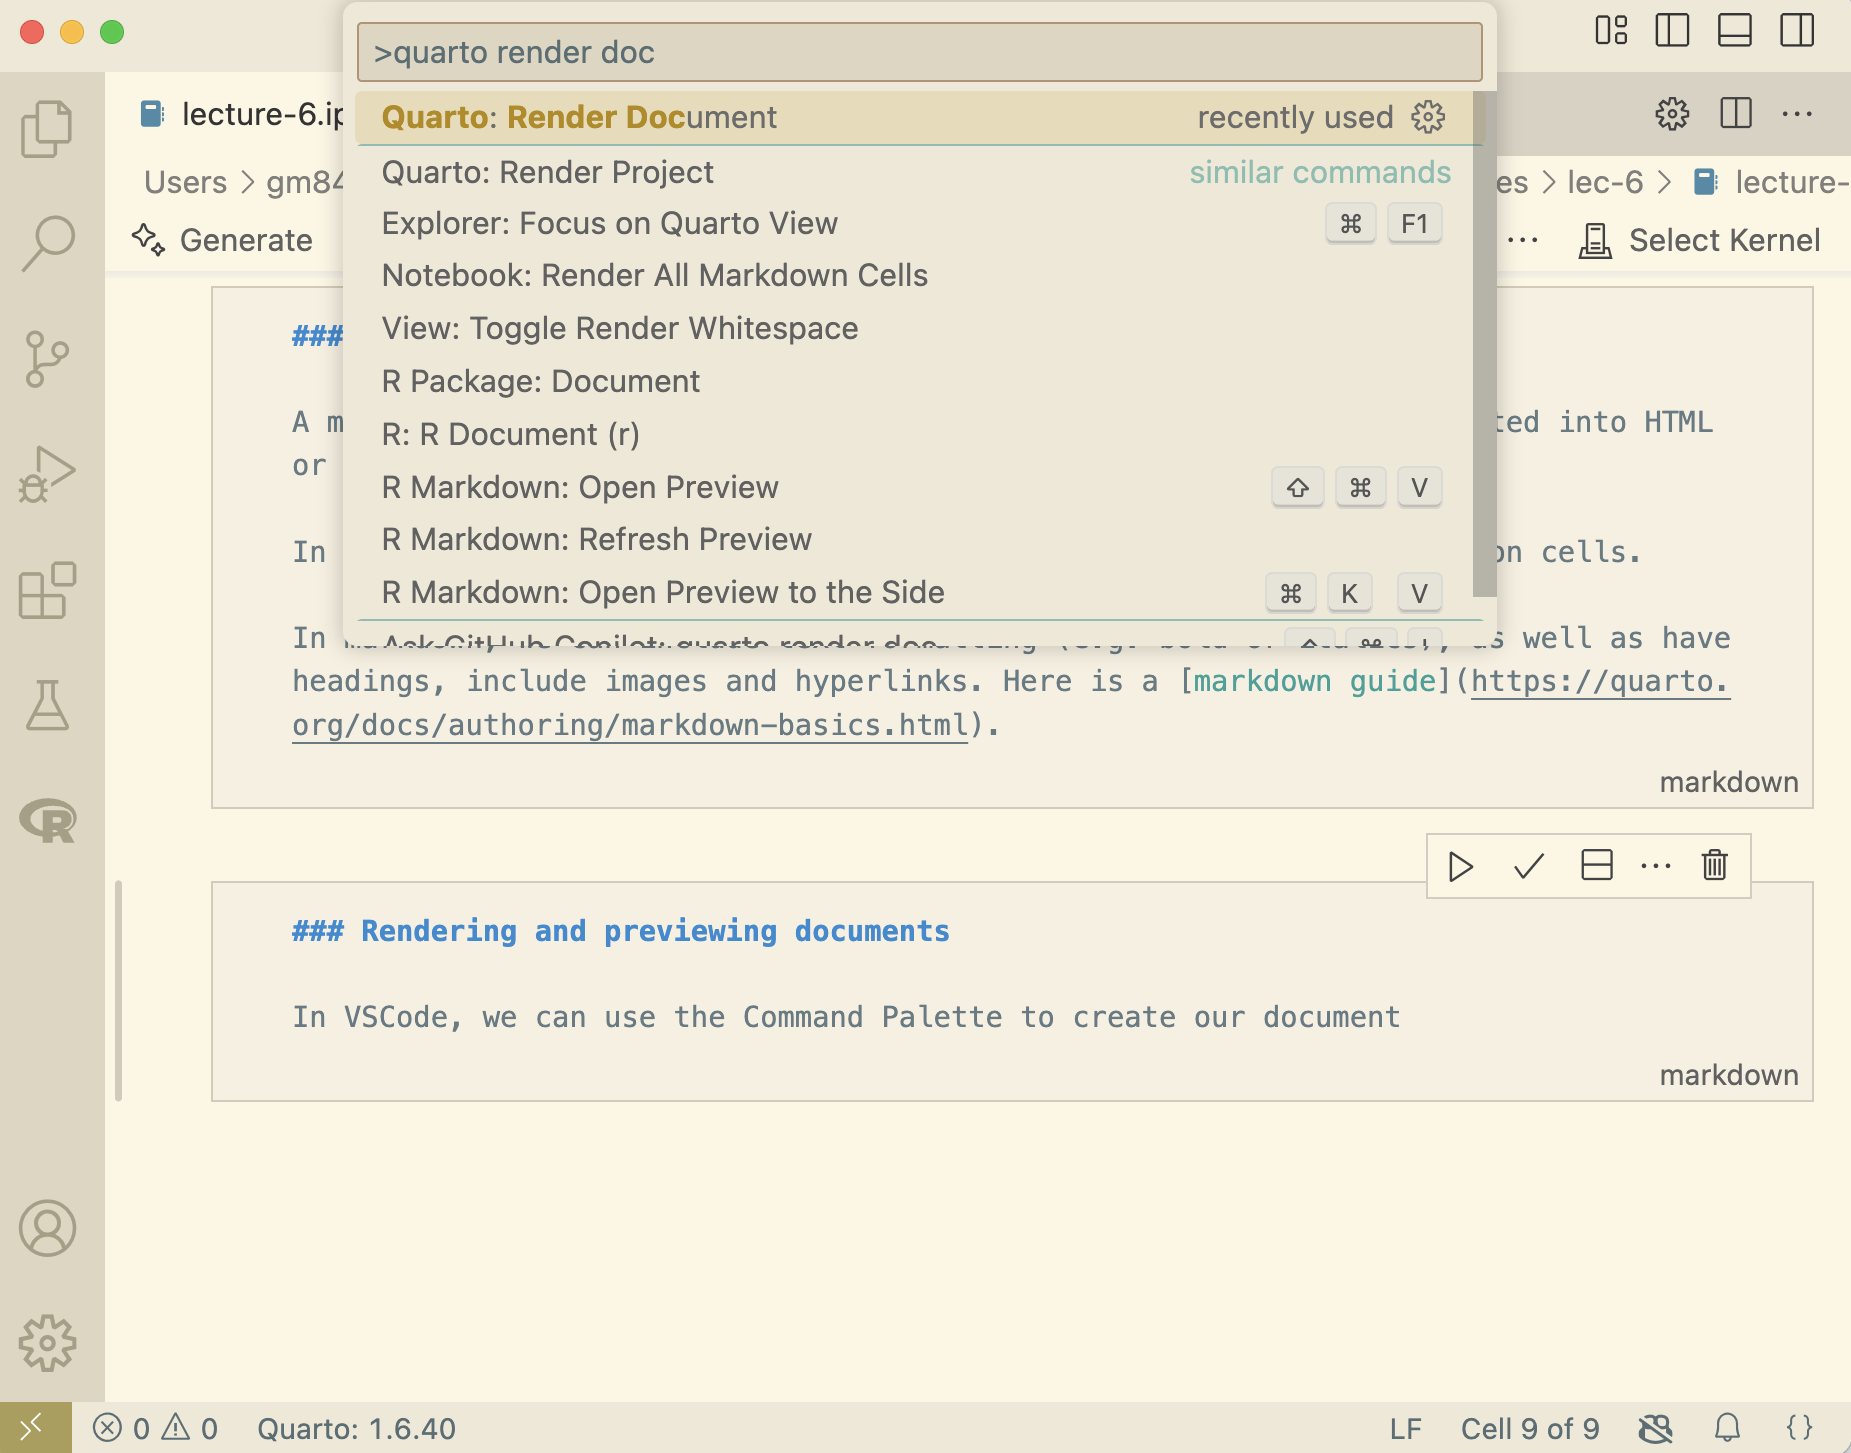Open the Accounts menu icon
The image size is (1851, 1453).
pos(47,1228)
